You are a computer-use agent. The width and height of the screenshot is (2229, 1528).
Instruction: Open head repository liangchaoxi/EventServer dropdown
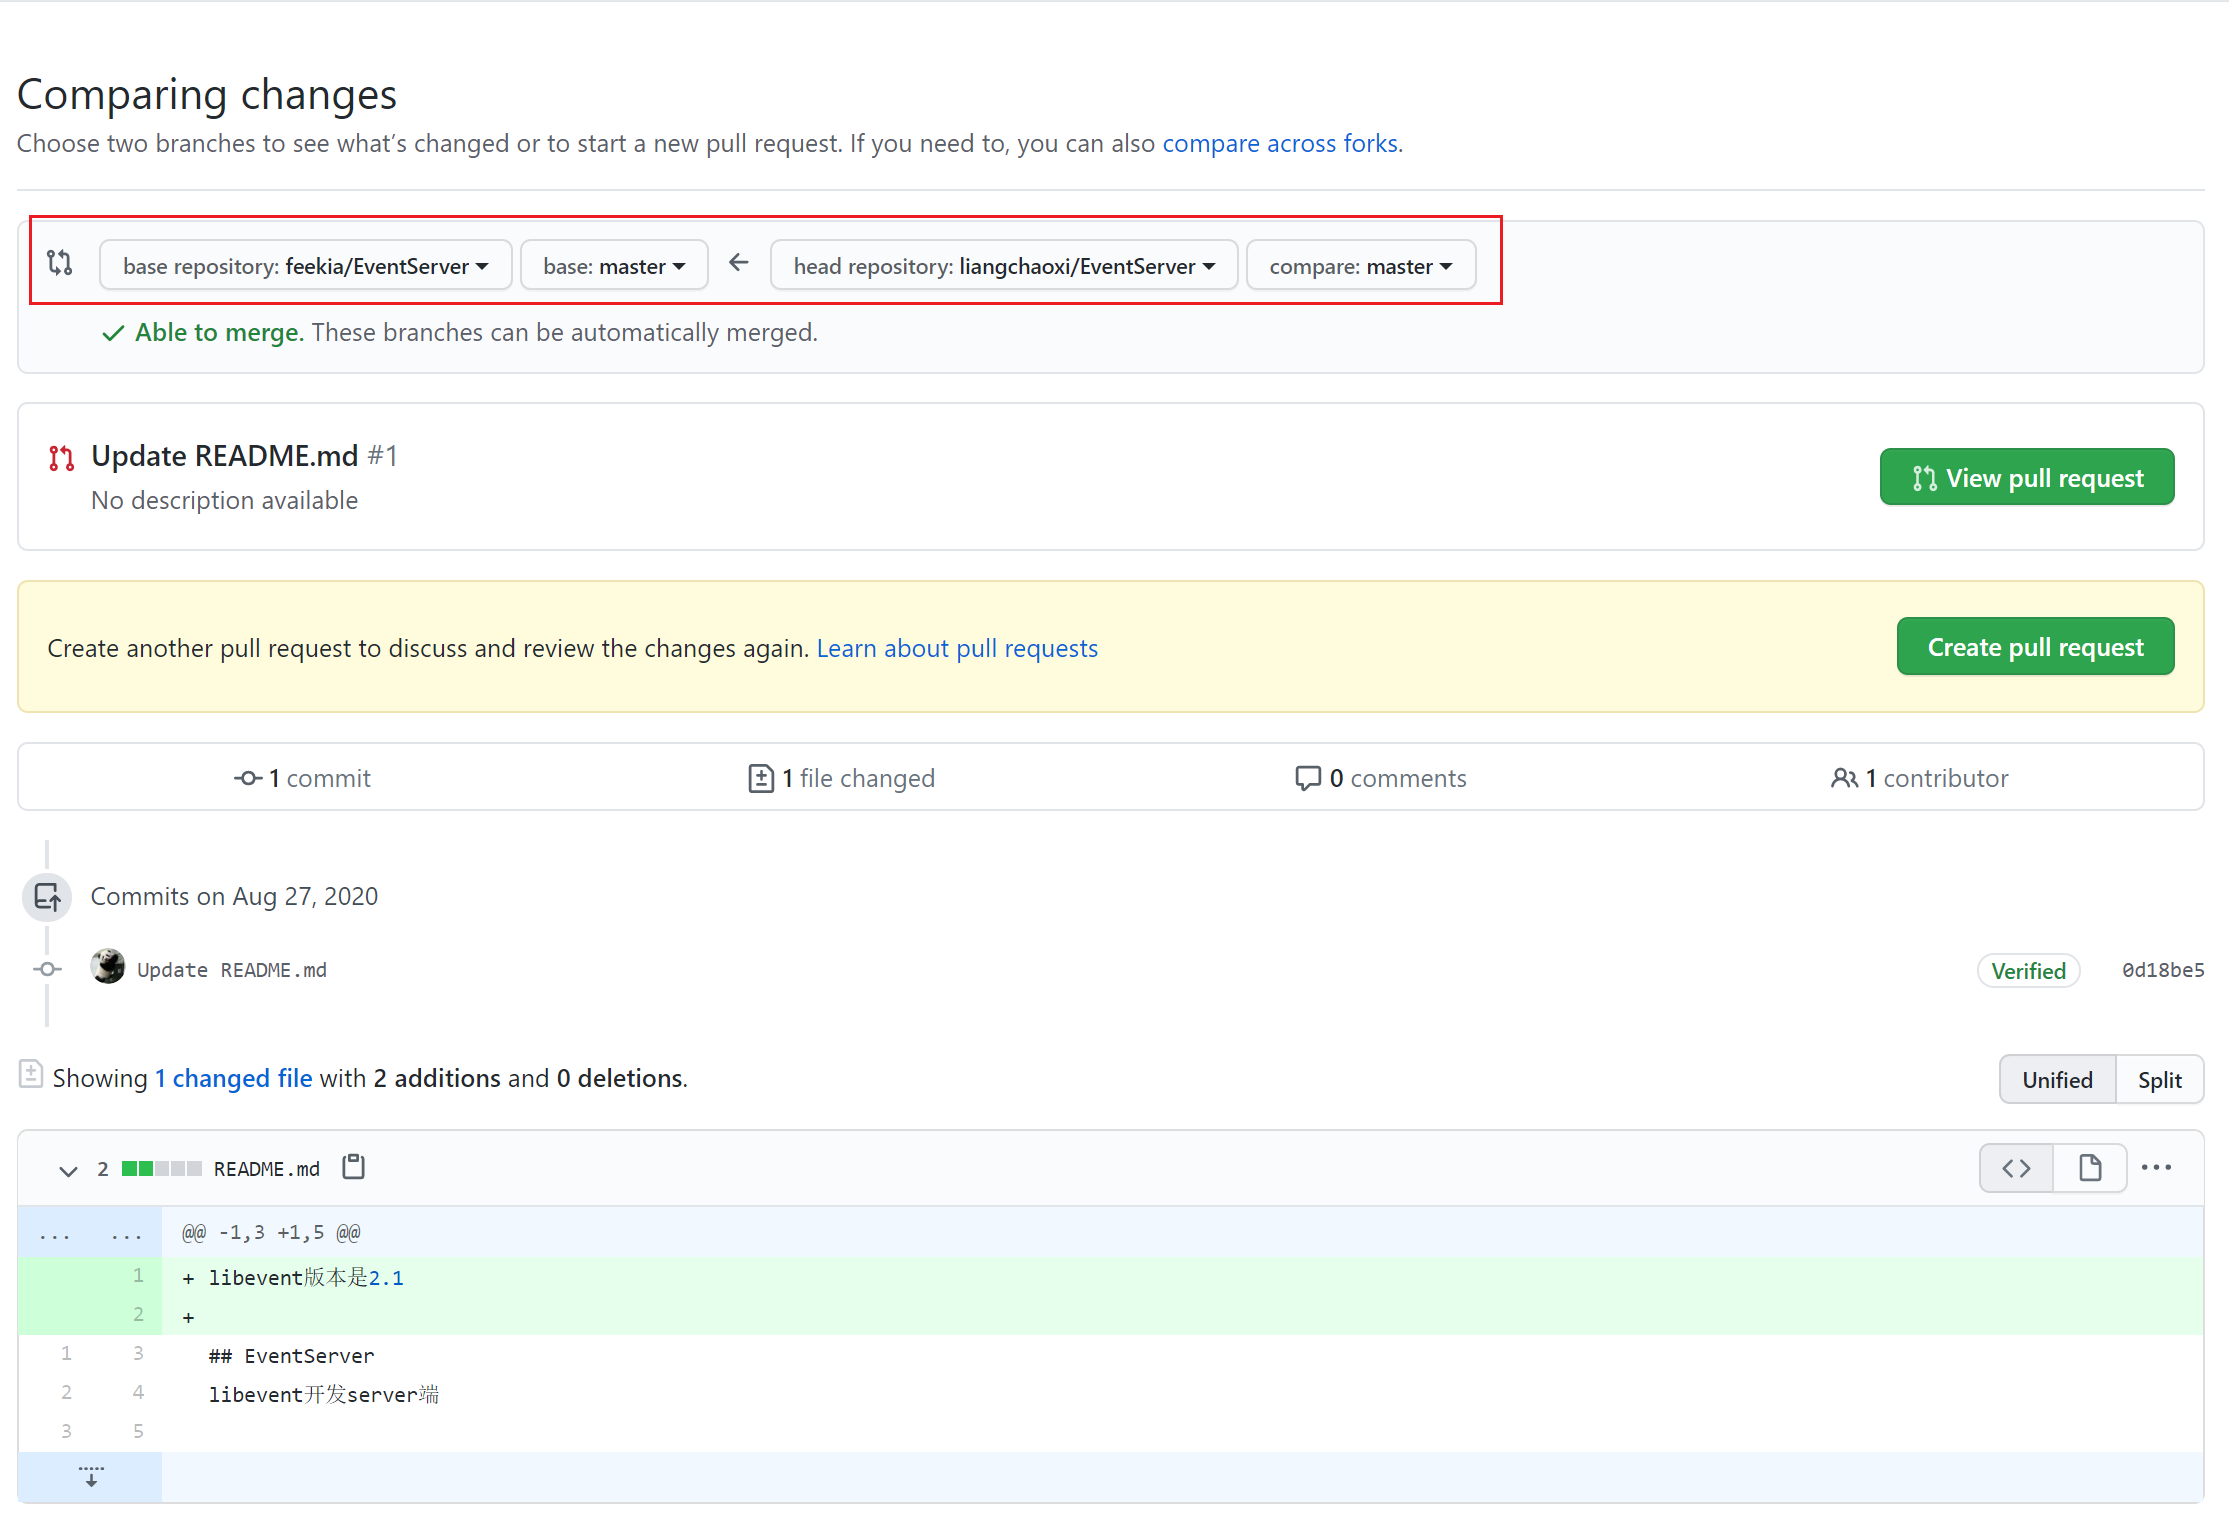(x=1004, y=266)
